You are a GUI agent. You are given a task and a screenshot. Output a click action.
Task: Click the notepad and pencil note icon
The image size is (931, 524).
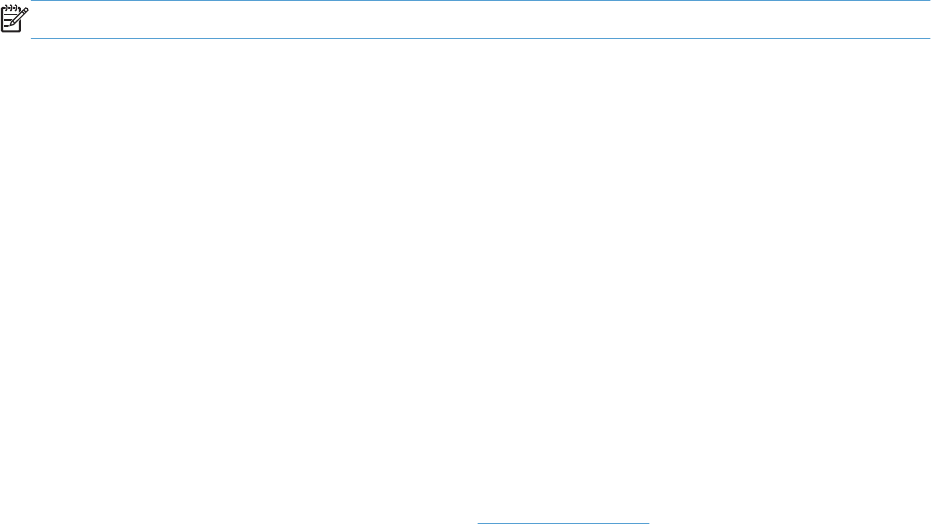click(x=14, y=18)
